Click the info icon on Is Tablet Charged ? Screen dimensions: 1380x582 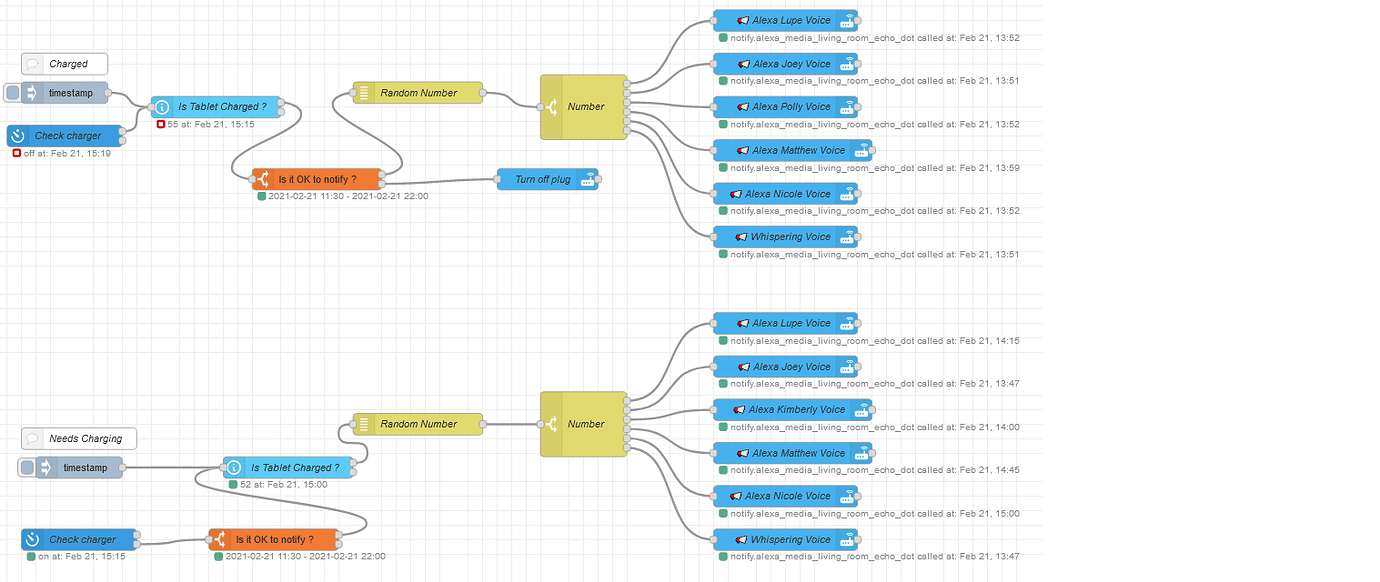[161, 106]
